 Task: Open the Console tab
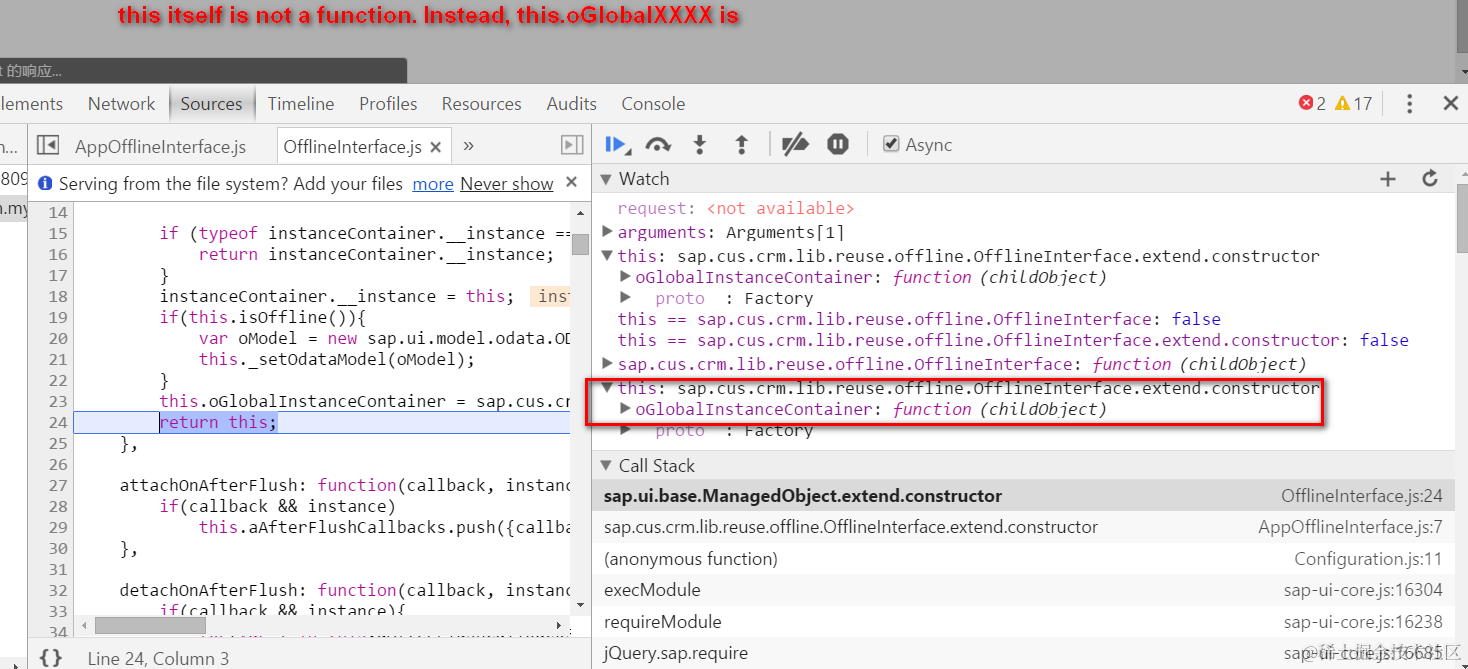coord(653,104)
